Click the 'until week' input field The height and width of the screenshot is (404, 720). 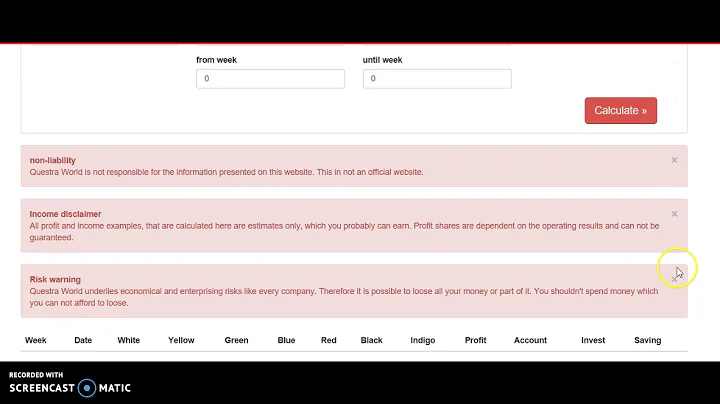[437, 79]
